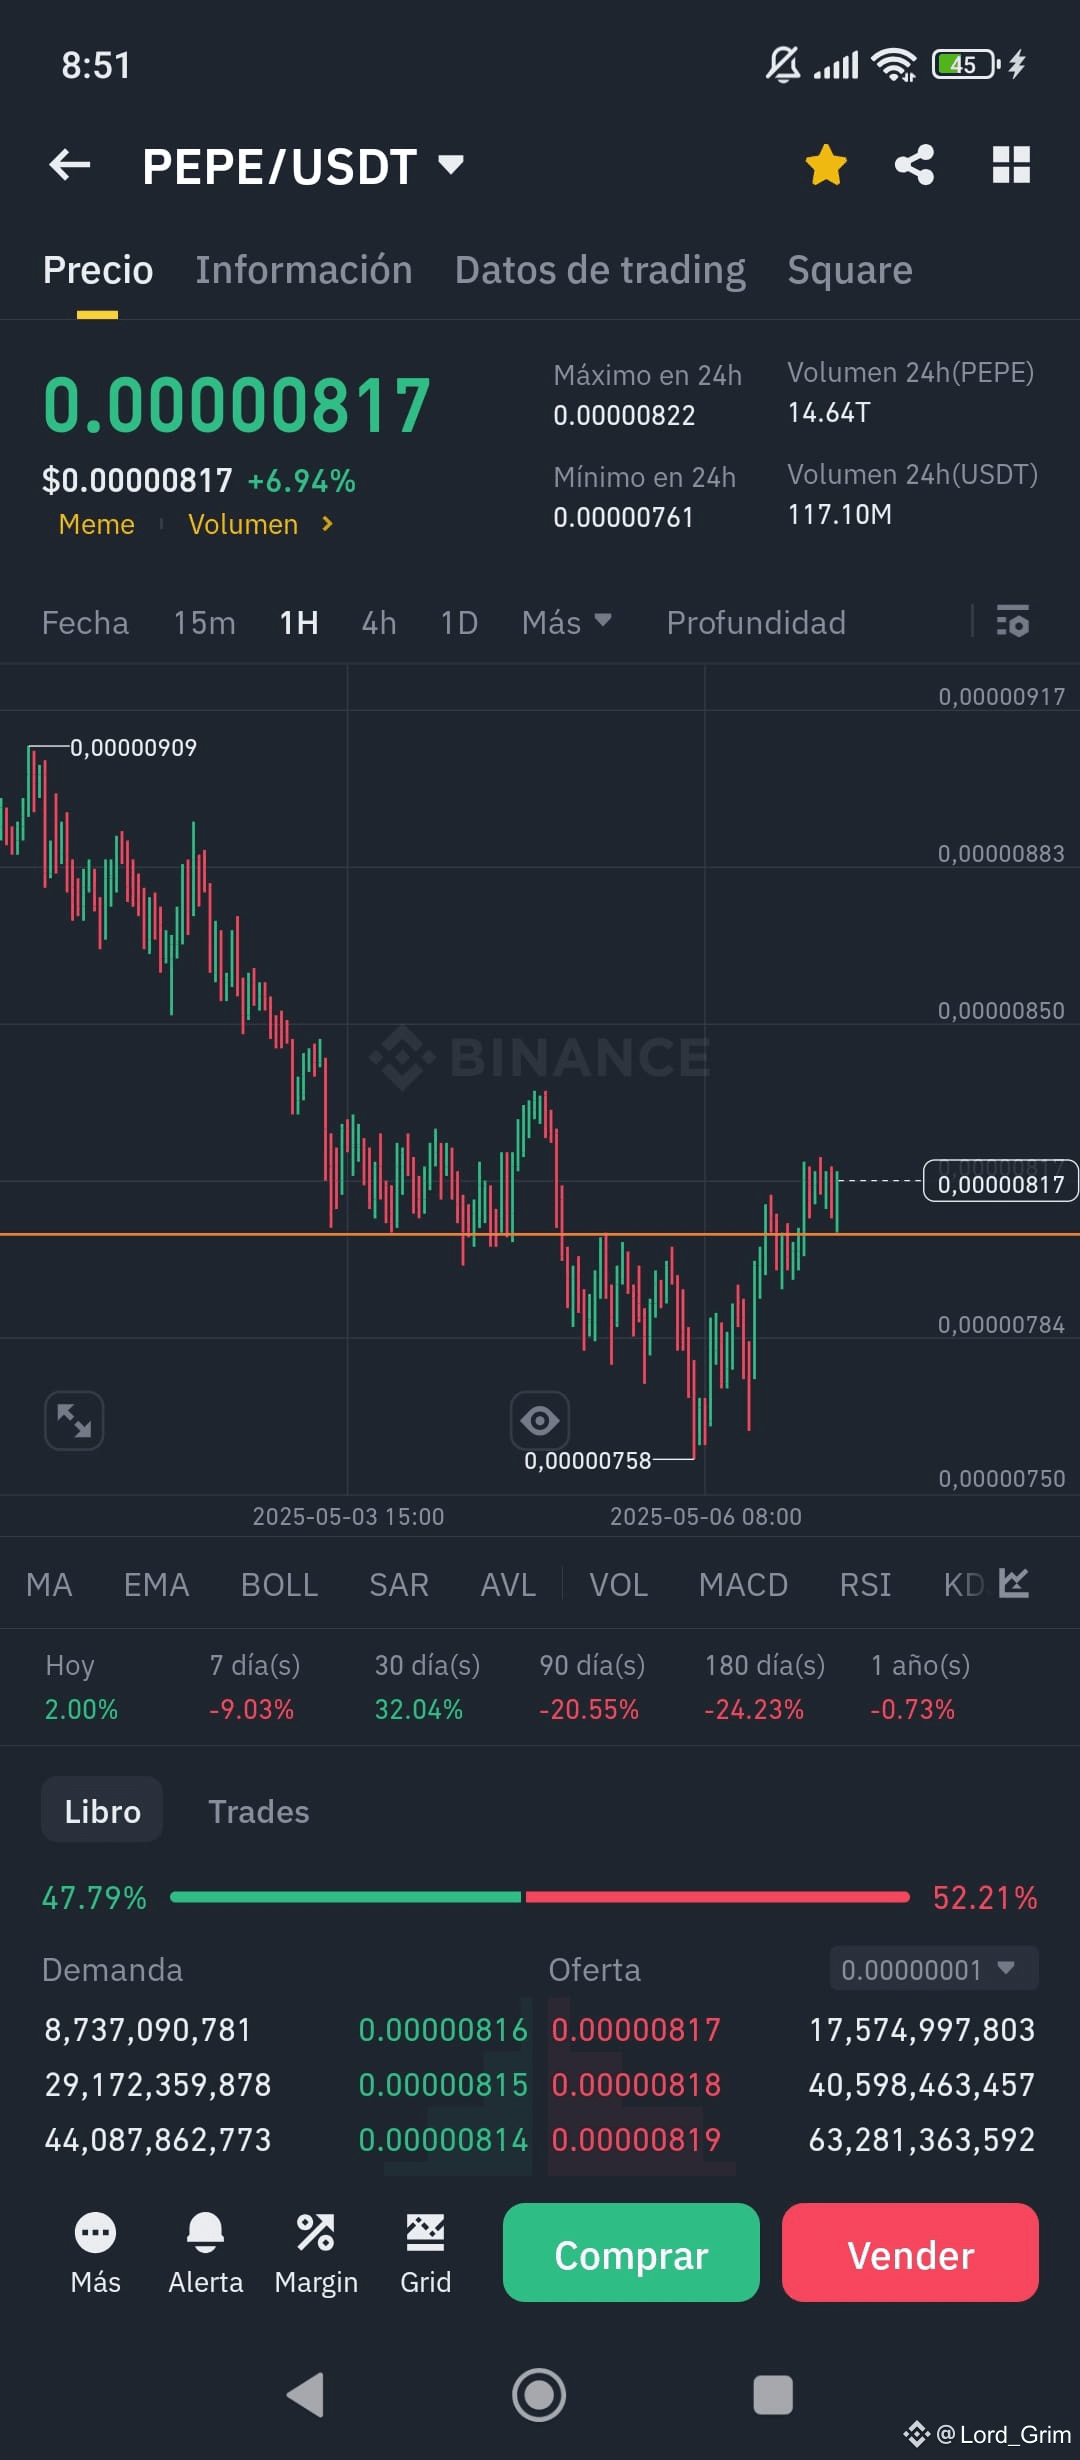The width and height of the screenshot is (1080, 2460).
Task: Select bid price 0.00000814
Action: (443, 2139)
